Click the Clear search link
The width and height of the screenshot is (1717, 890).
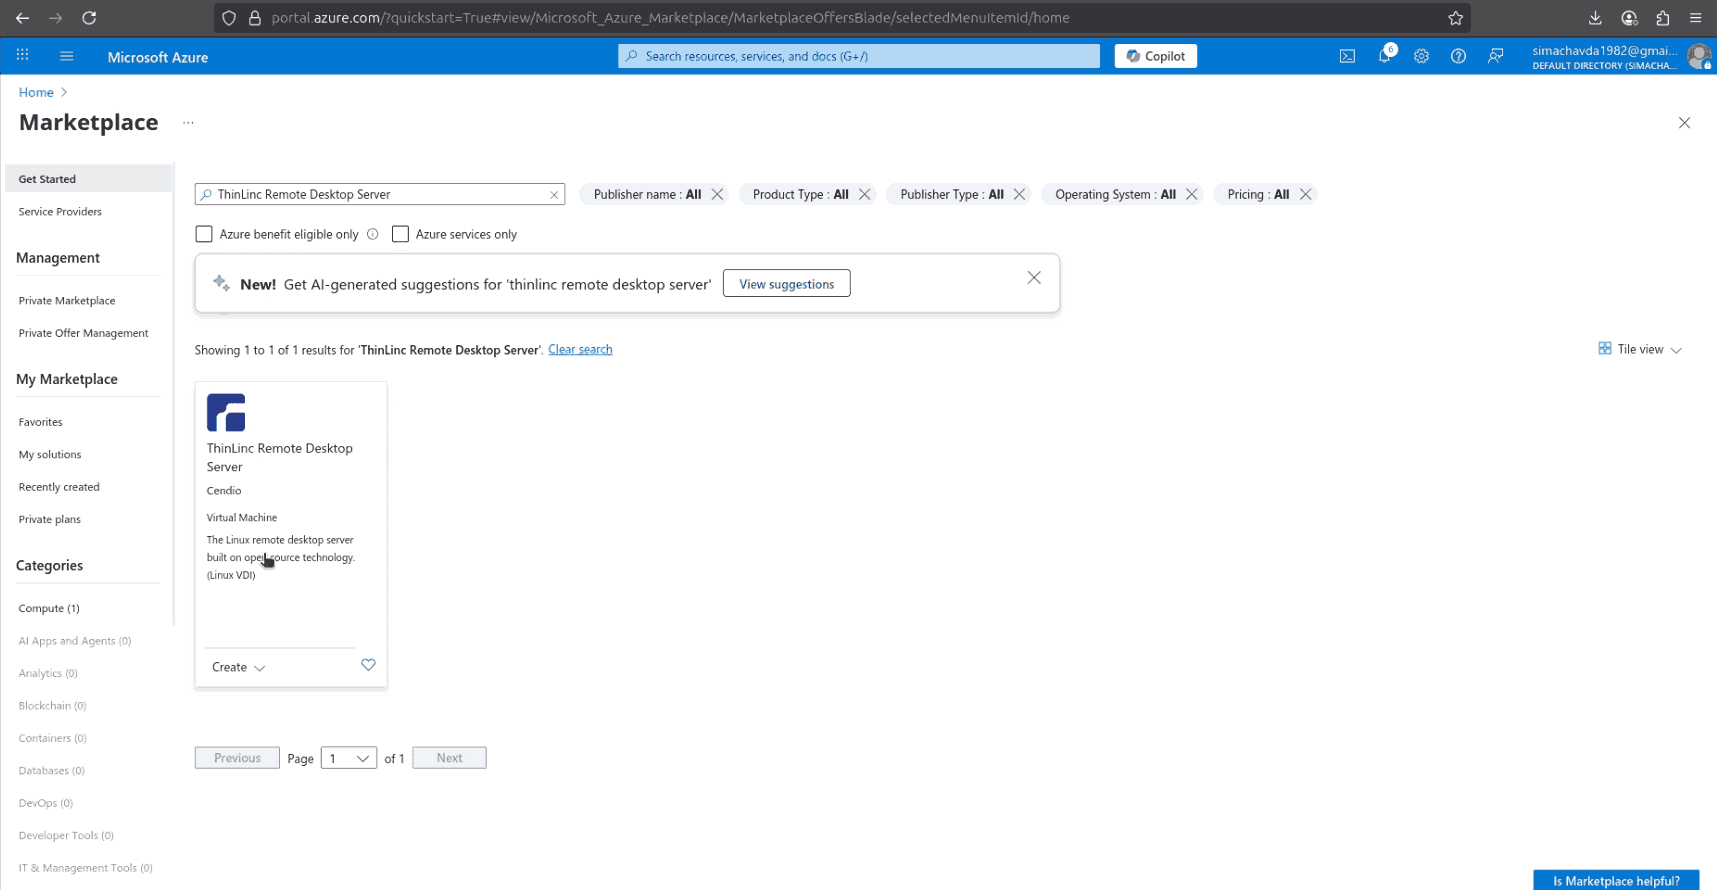(x=580, y=349)
